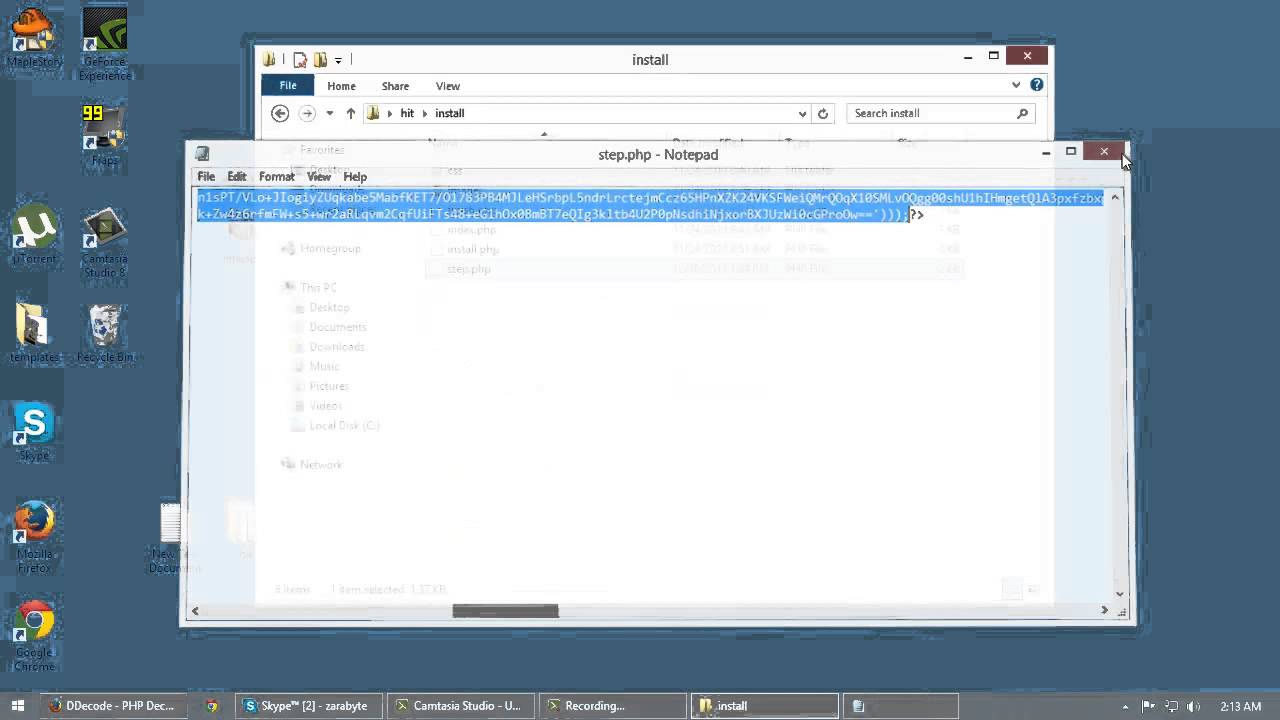
Task: Switch to the Home ribbon tab in Explorer
Action: (341, 86)
